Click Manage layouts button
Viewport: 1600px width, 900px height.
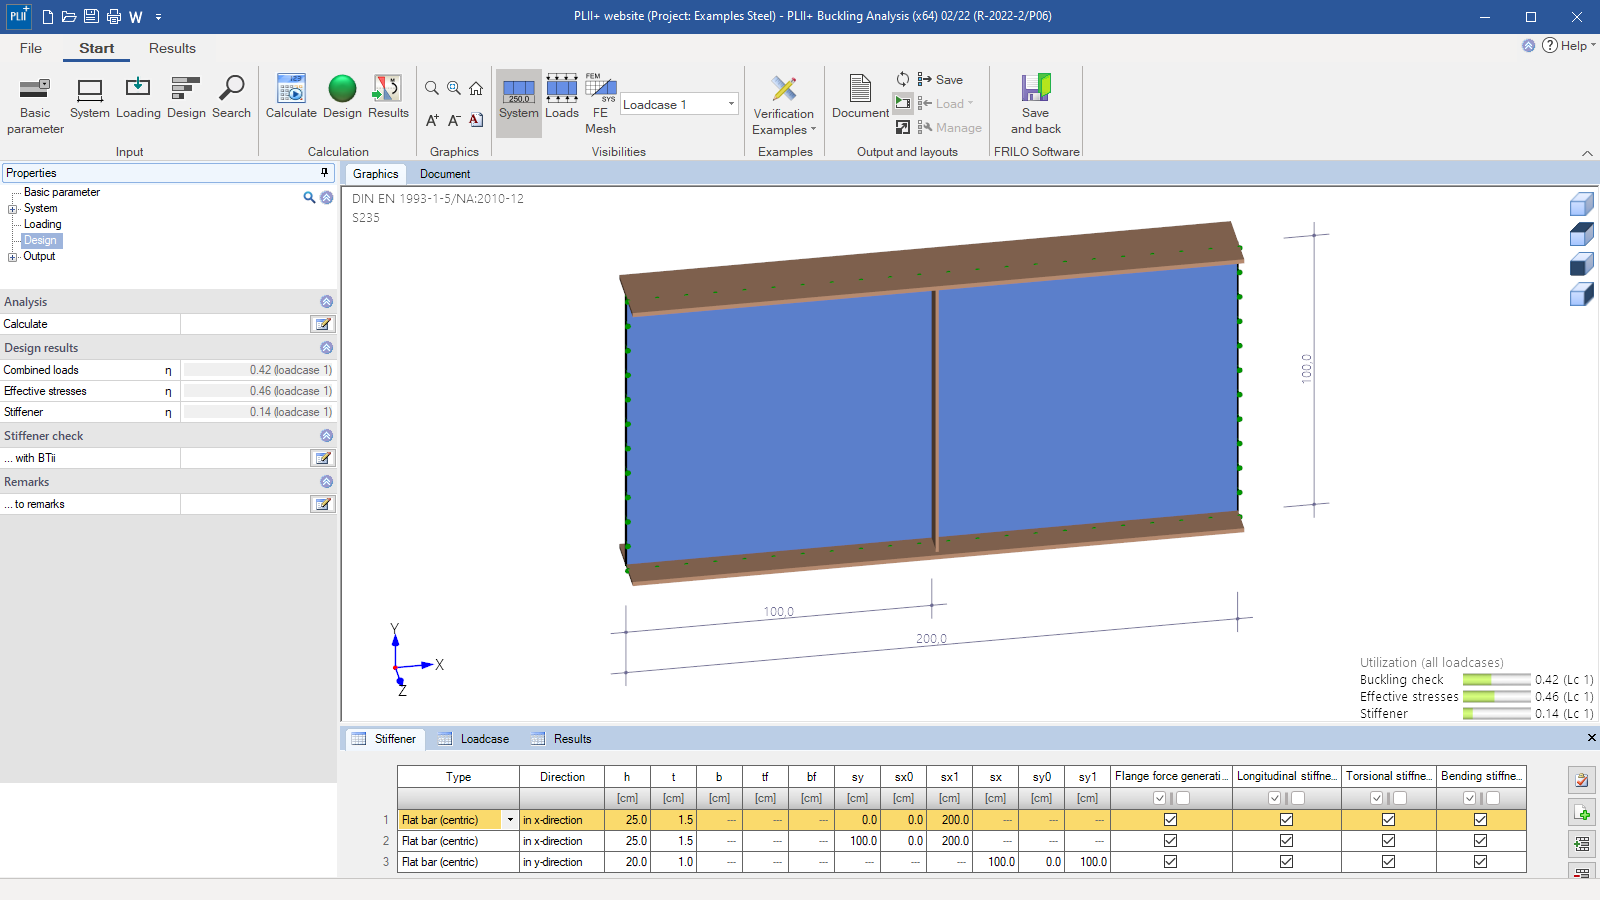[x=949, y=128]
